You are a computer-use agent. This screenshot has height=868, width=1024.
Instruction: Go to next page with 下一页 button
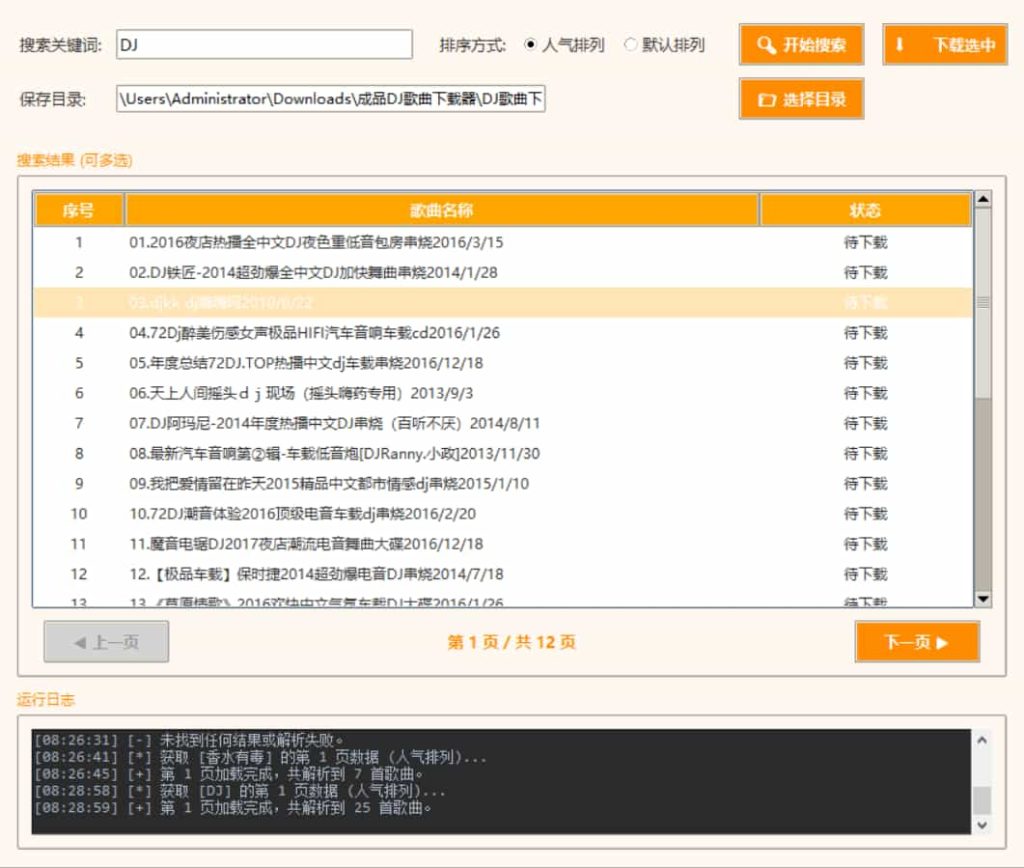(x=917, y=642)
